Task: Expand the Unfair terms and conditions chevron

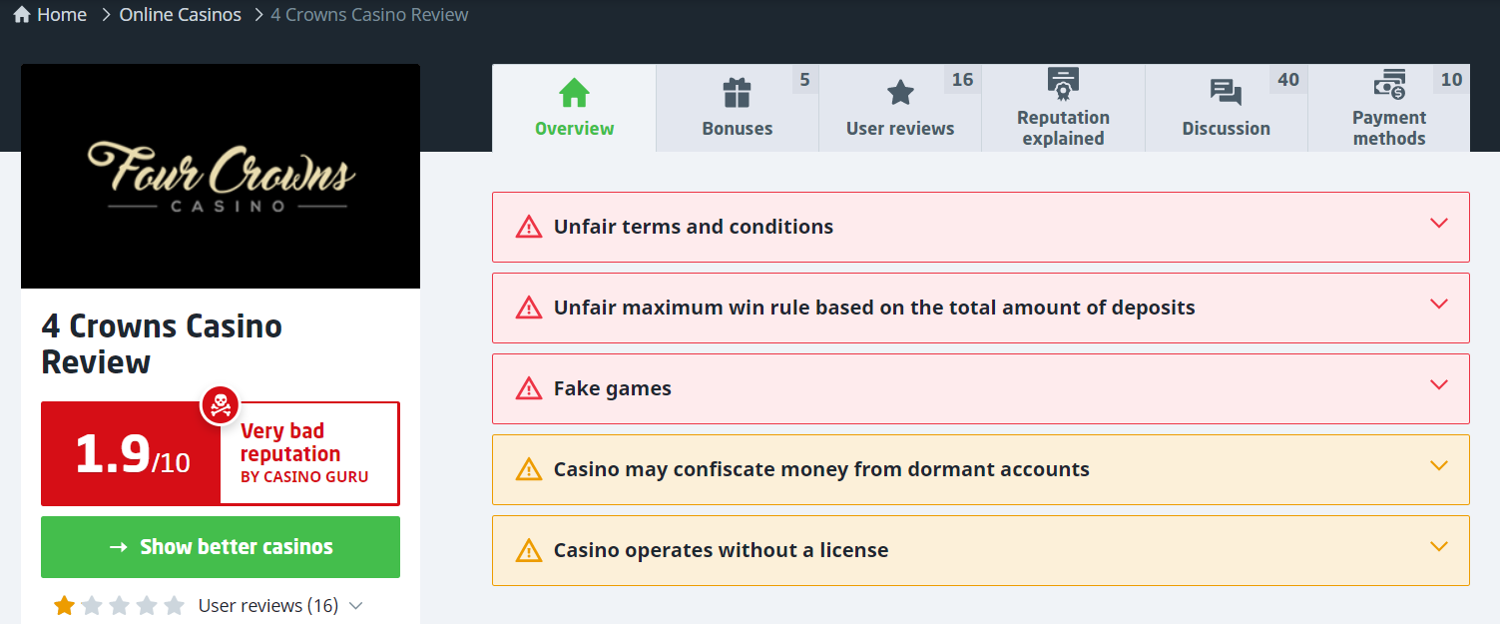Action: [1439, 223]
